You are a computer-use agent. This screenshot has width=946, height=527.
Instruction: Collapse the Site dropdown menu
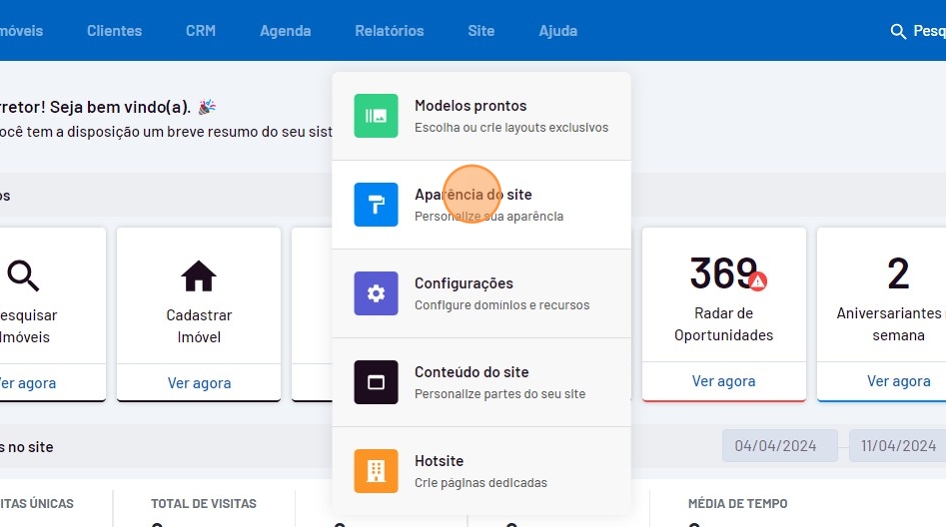point(481,31)
